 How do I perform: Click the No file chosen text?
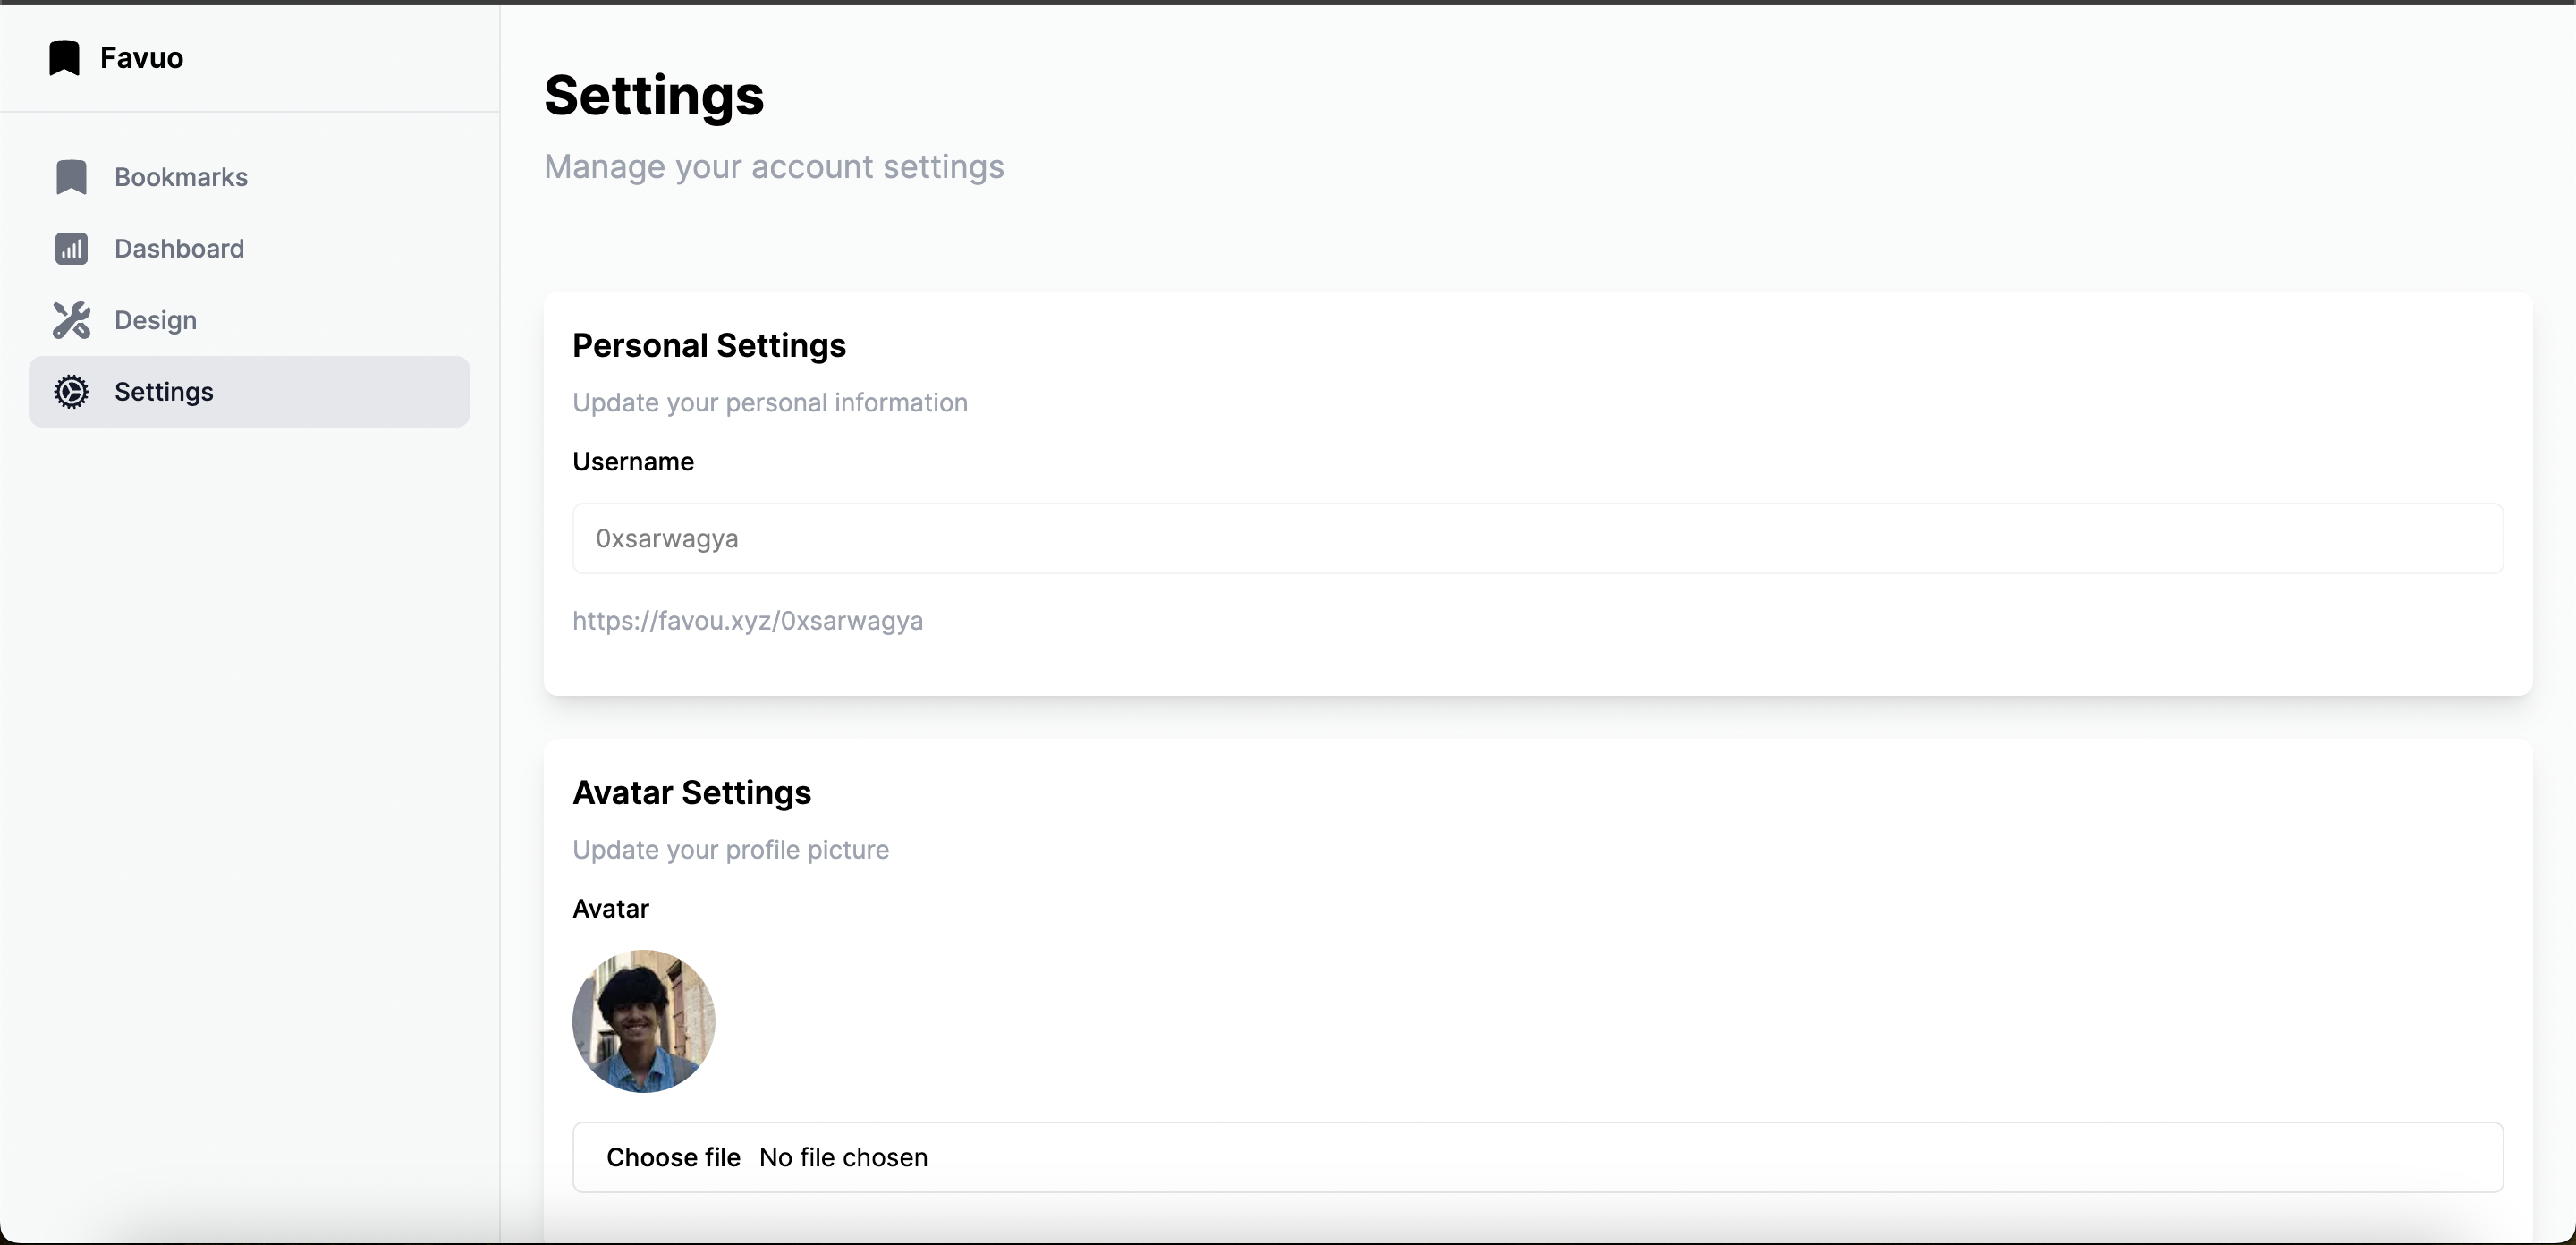843,1157
